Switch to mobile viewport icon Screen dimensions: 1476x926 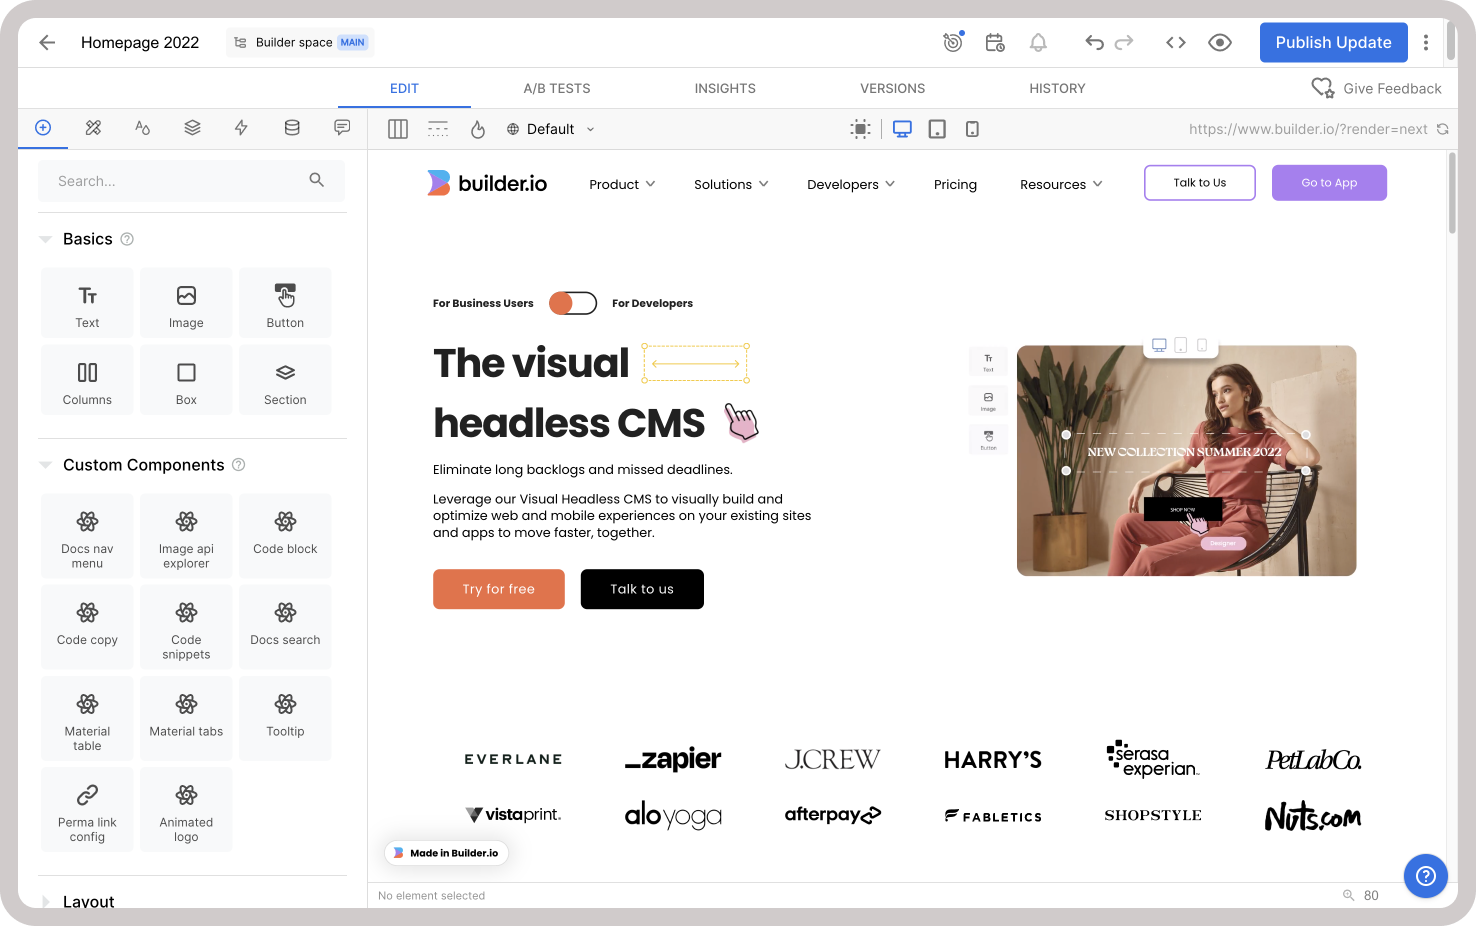[972, 129]
